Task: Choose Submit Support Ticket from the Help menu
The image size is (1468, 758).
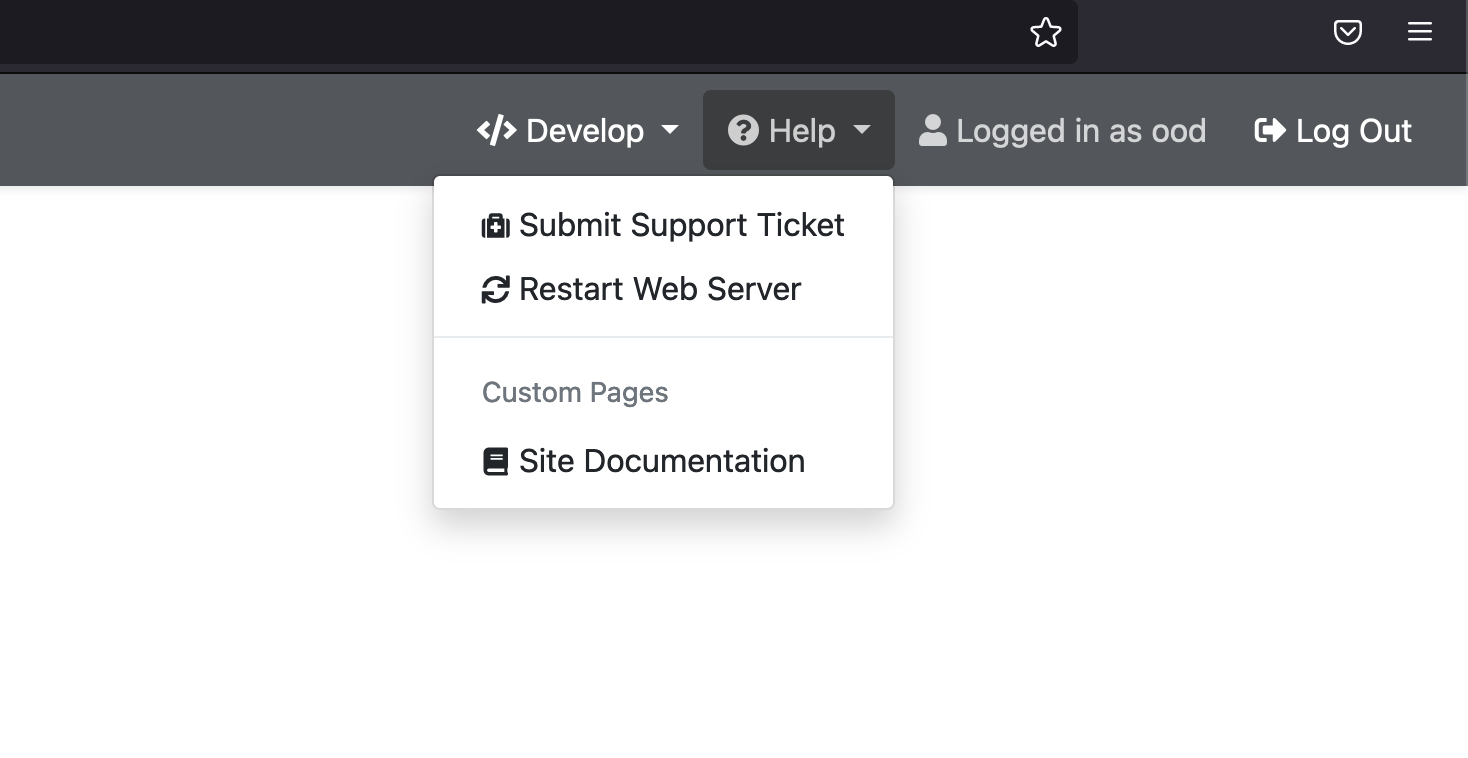Action: [x=681, y=225]
